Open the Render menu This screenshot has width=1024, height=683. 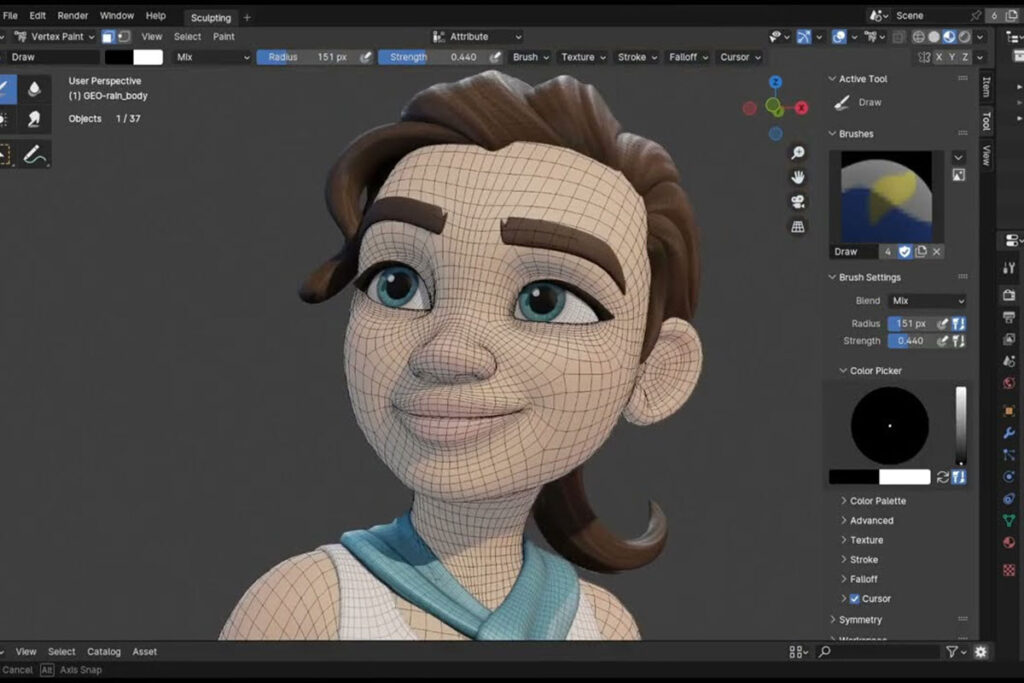coord(72,16)
